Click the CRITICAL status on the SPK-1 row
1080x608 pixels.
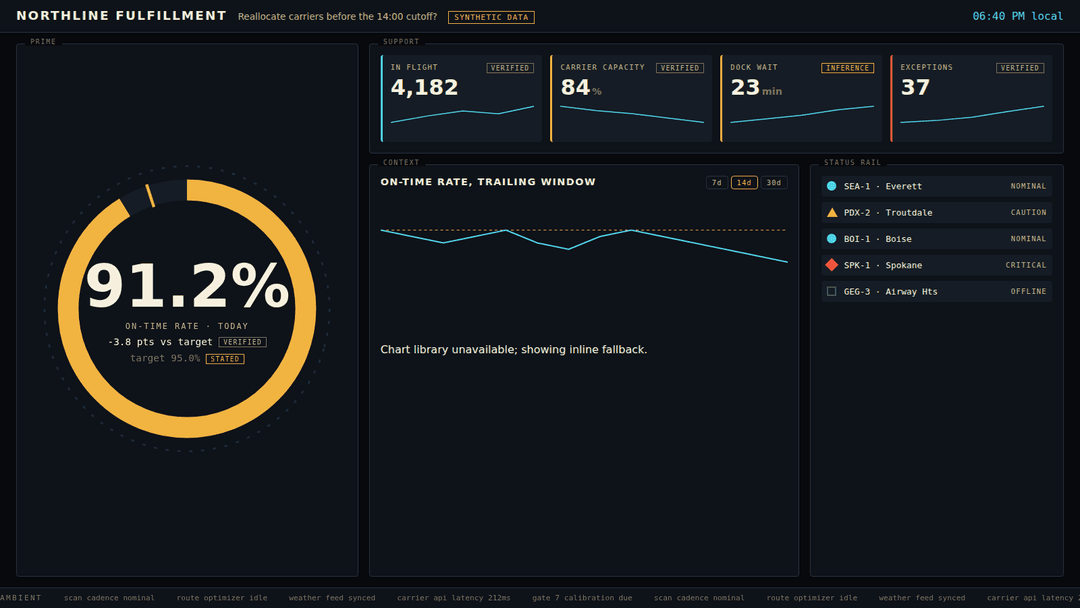pos(1026,265)
